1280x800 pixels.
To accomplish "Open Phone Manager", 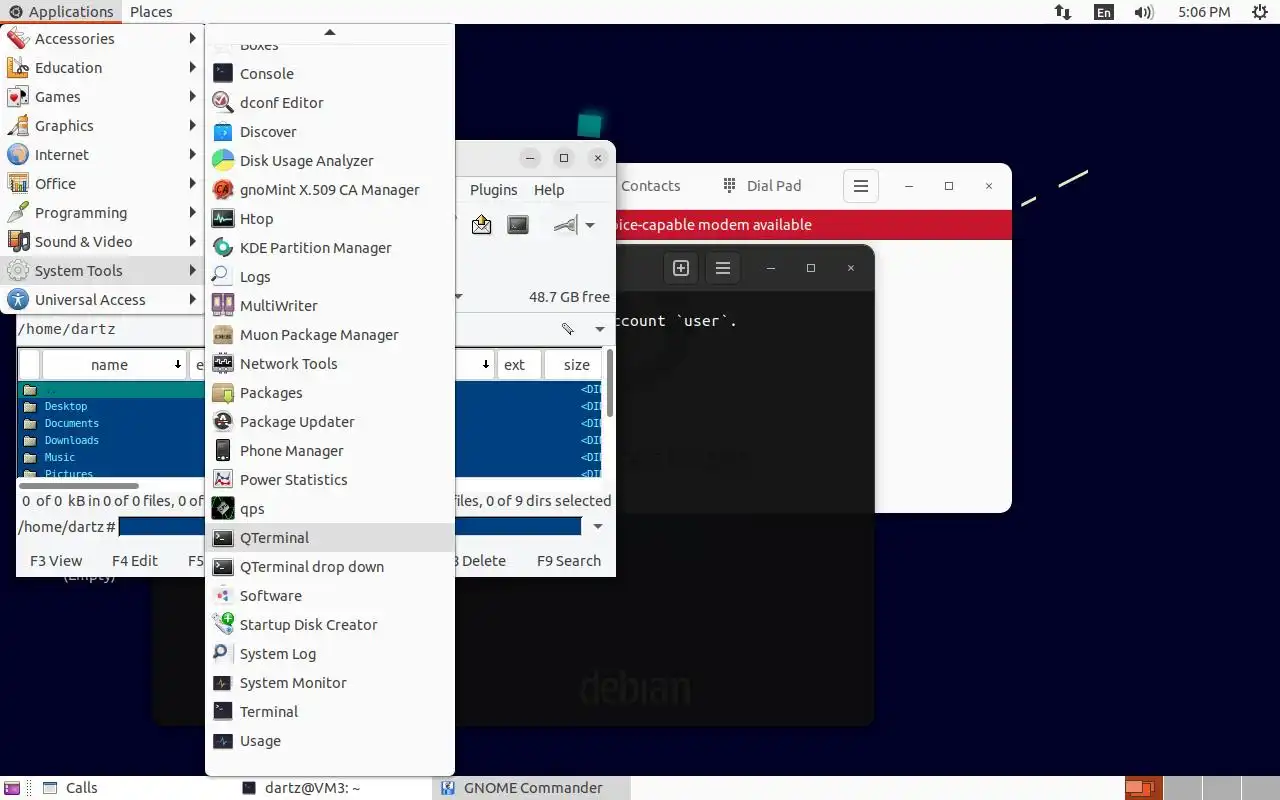I will pos(330,450).
